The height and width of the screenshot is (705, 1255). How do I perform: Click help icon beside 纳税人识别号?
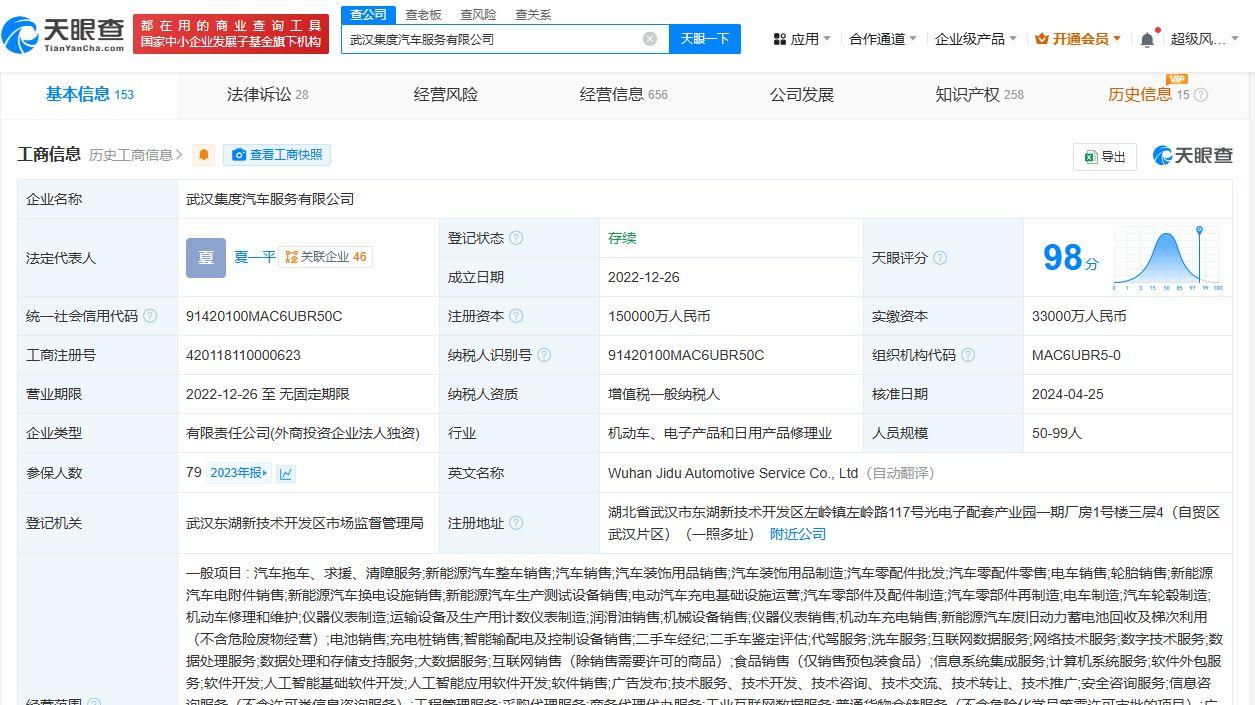pos(543,355)
